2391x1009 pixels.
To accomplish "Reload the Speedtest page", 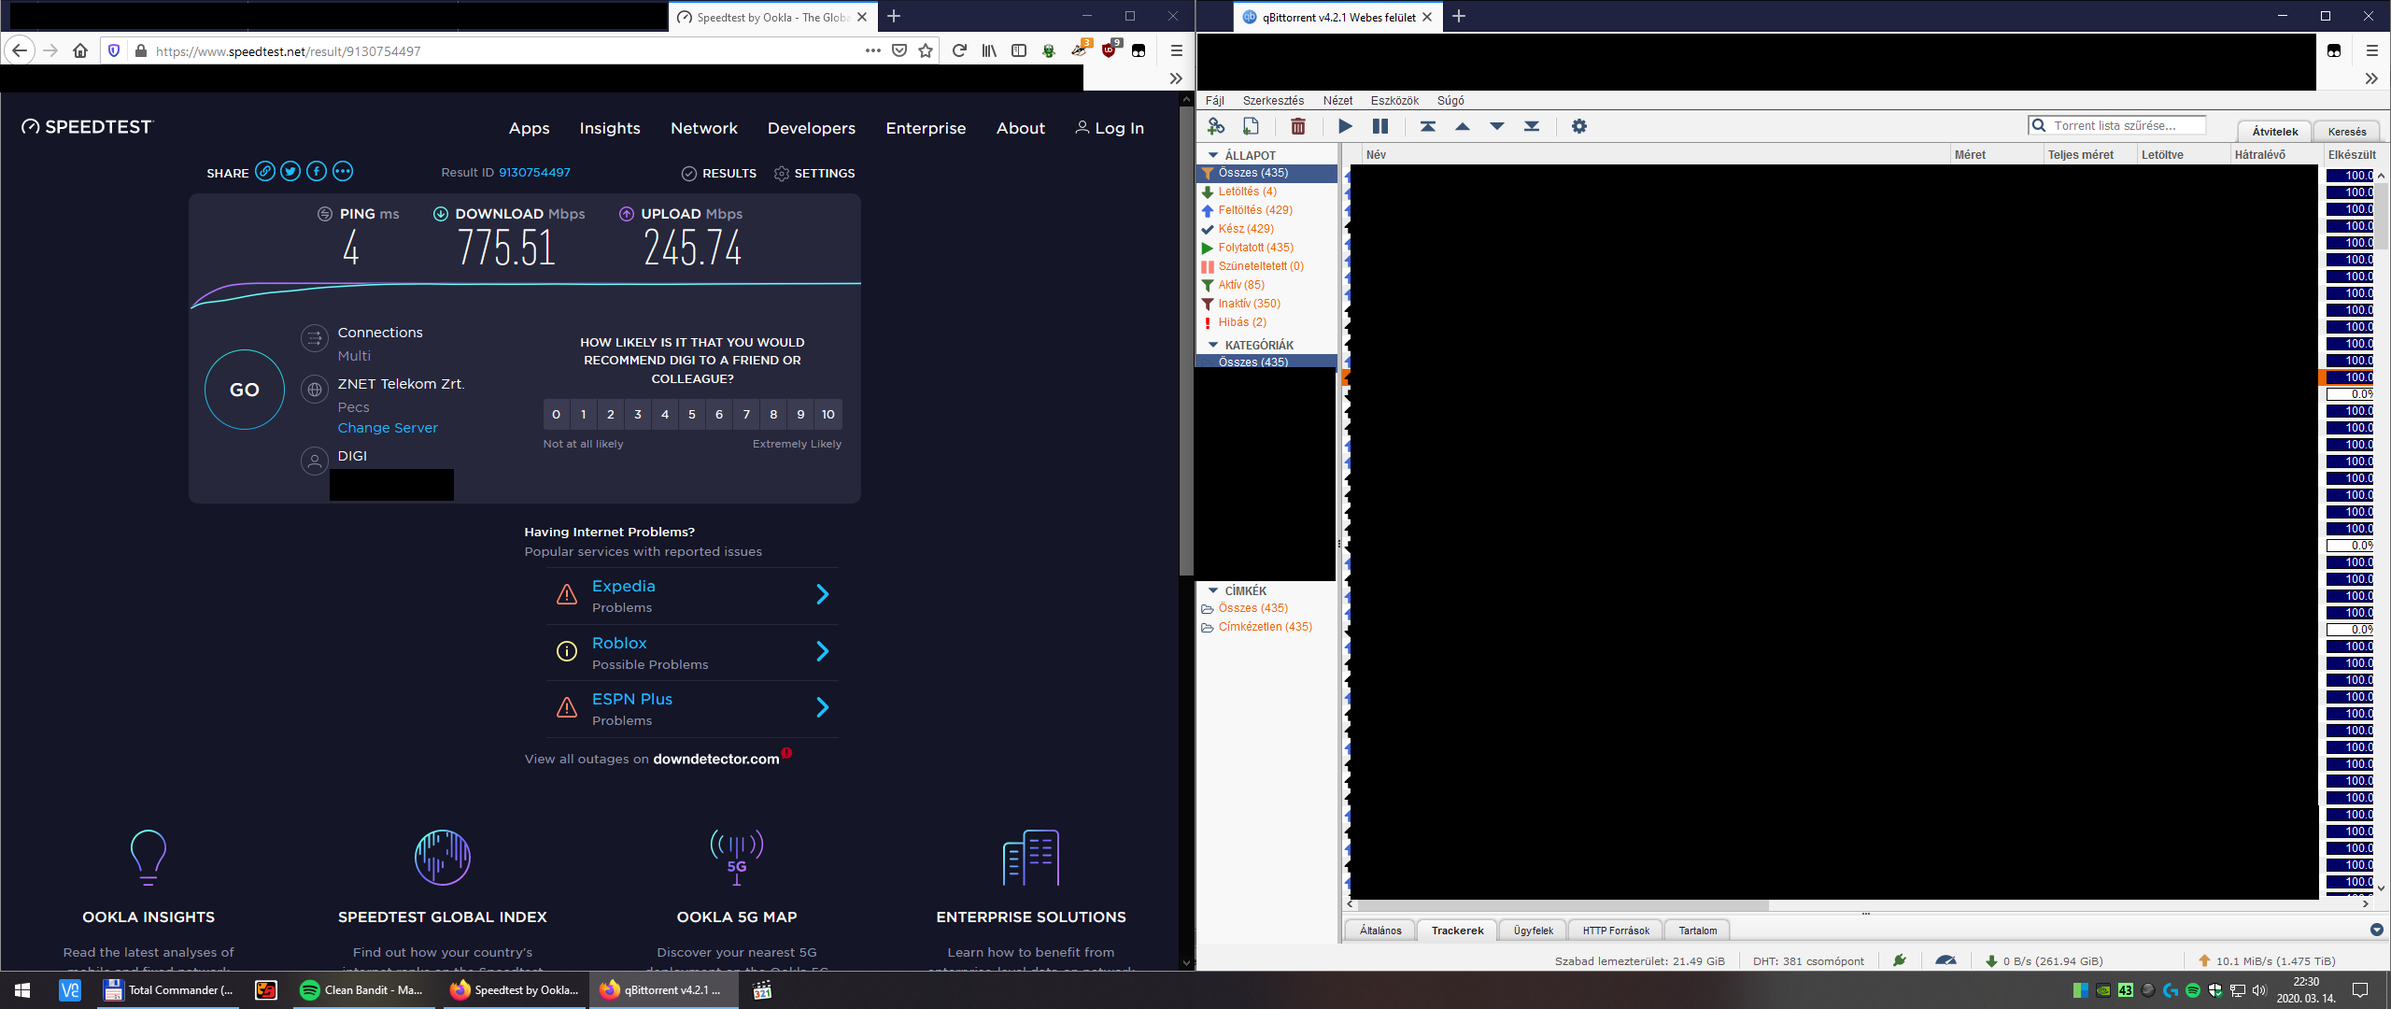I will [959, 51].
